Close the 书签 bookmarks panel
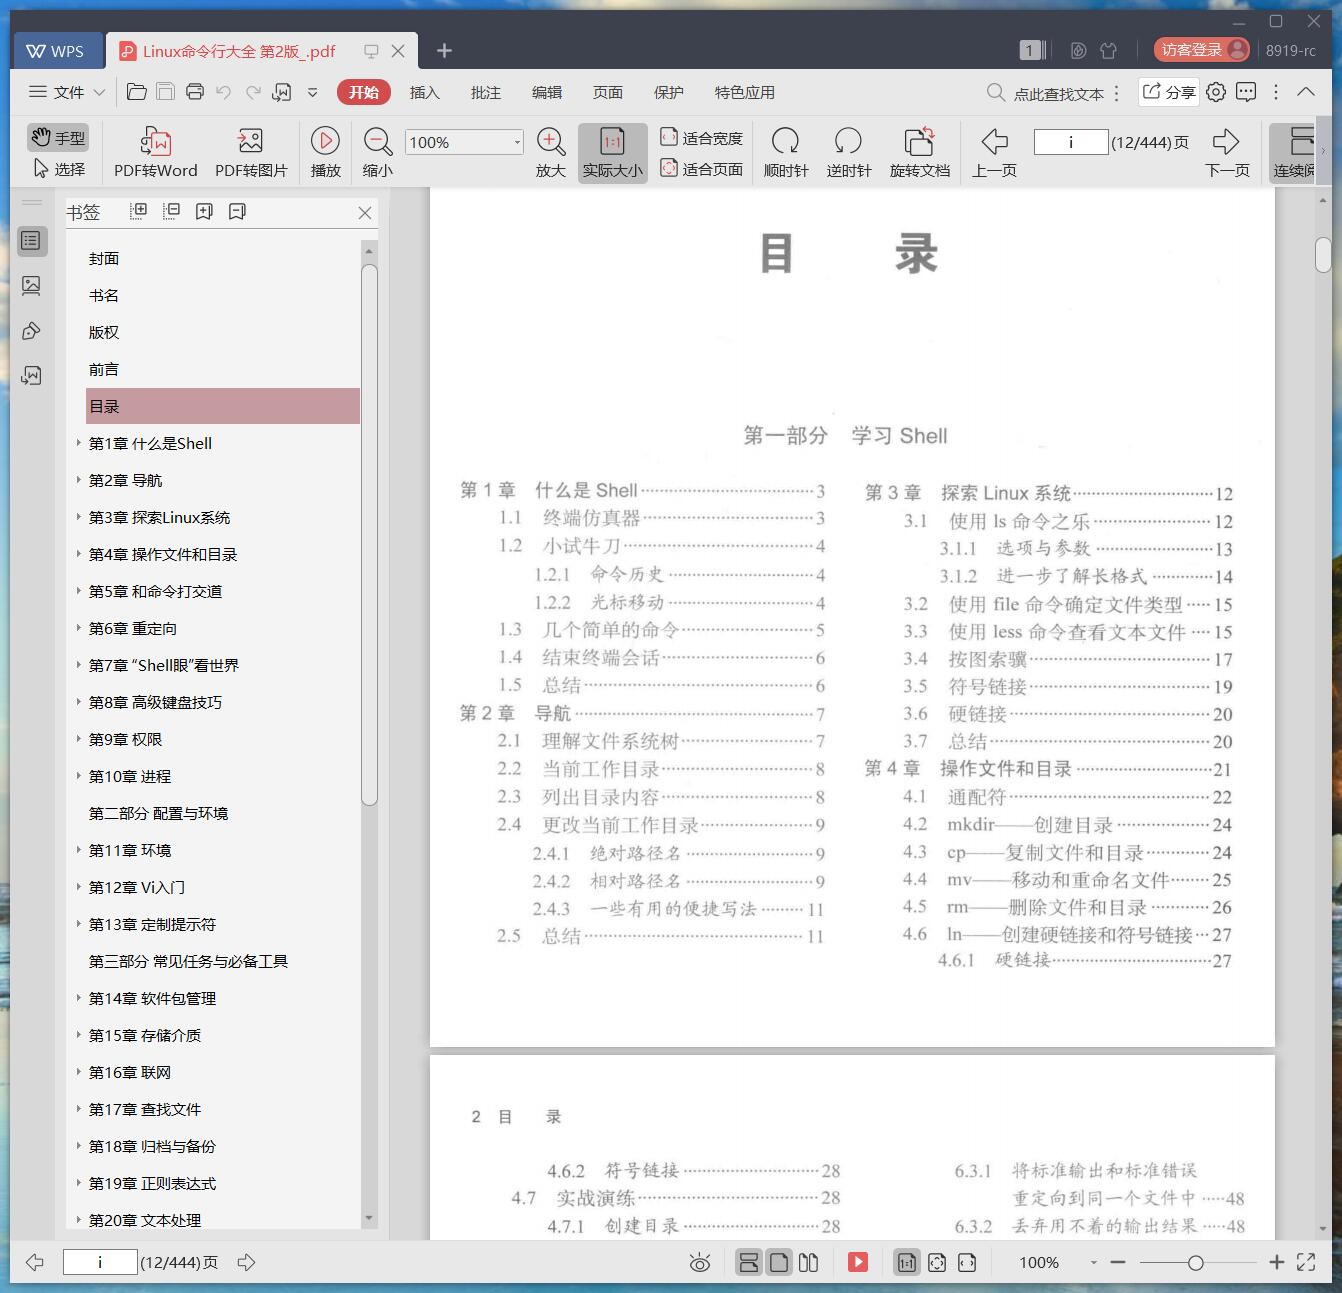Screen dimensions: 1342x1293 (x=365, y=212)
